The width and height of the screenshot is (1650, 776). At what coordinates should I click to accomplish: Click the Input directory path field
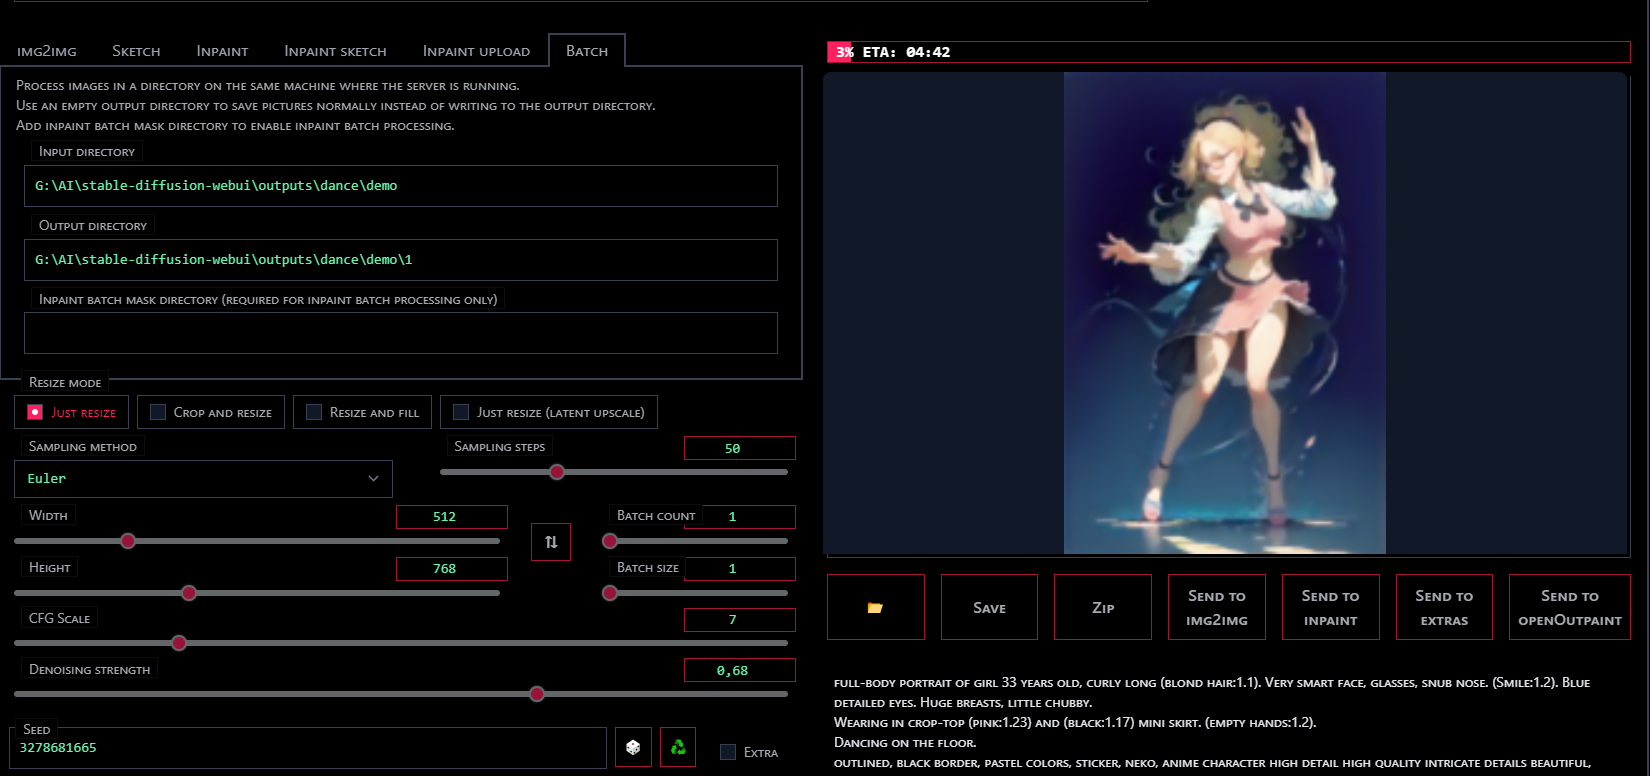(400, 186)
